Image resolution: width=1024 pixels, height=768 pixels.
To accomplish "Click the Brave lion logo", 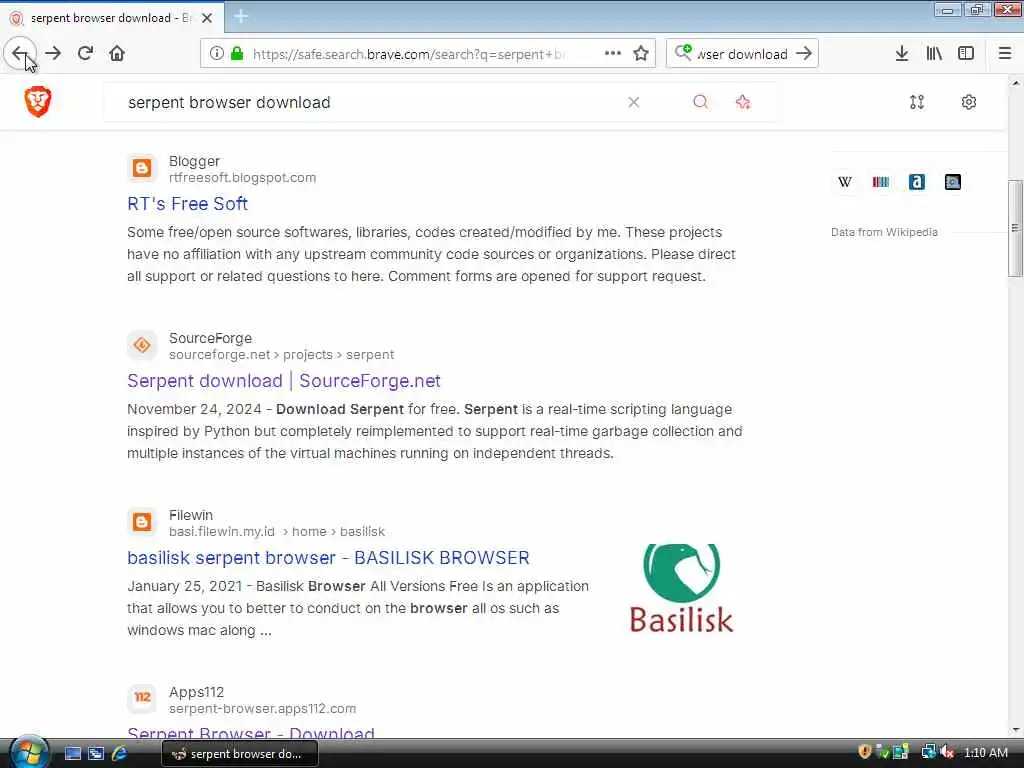I will point(38,101).
